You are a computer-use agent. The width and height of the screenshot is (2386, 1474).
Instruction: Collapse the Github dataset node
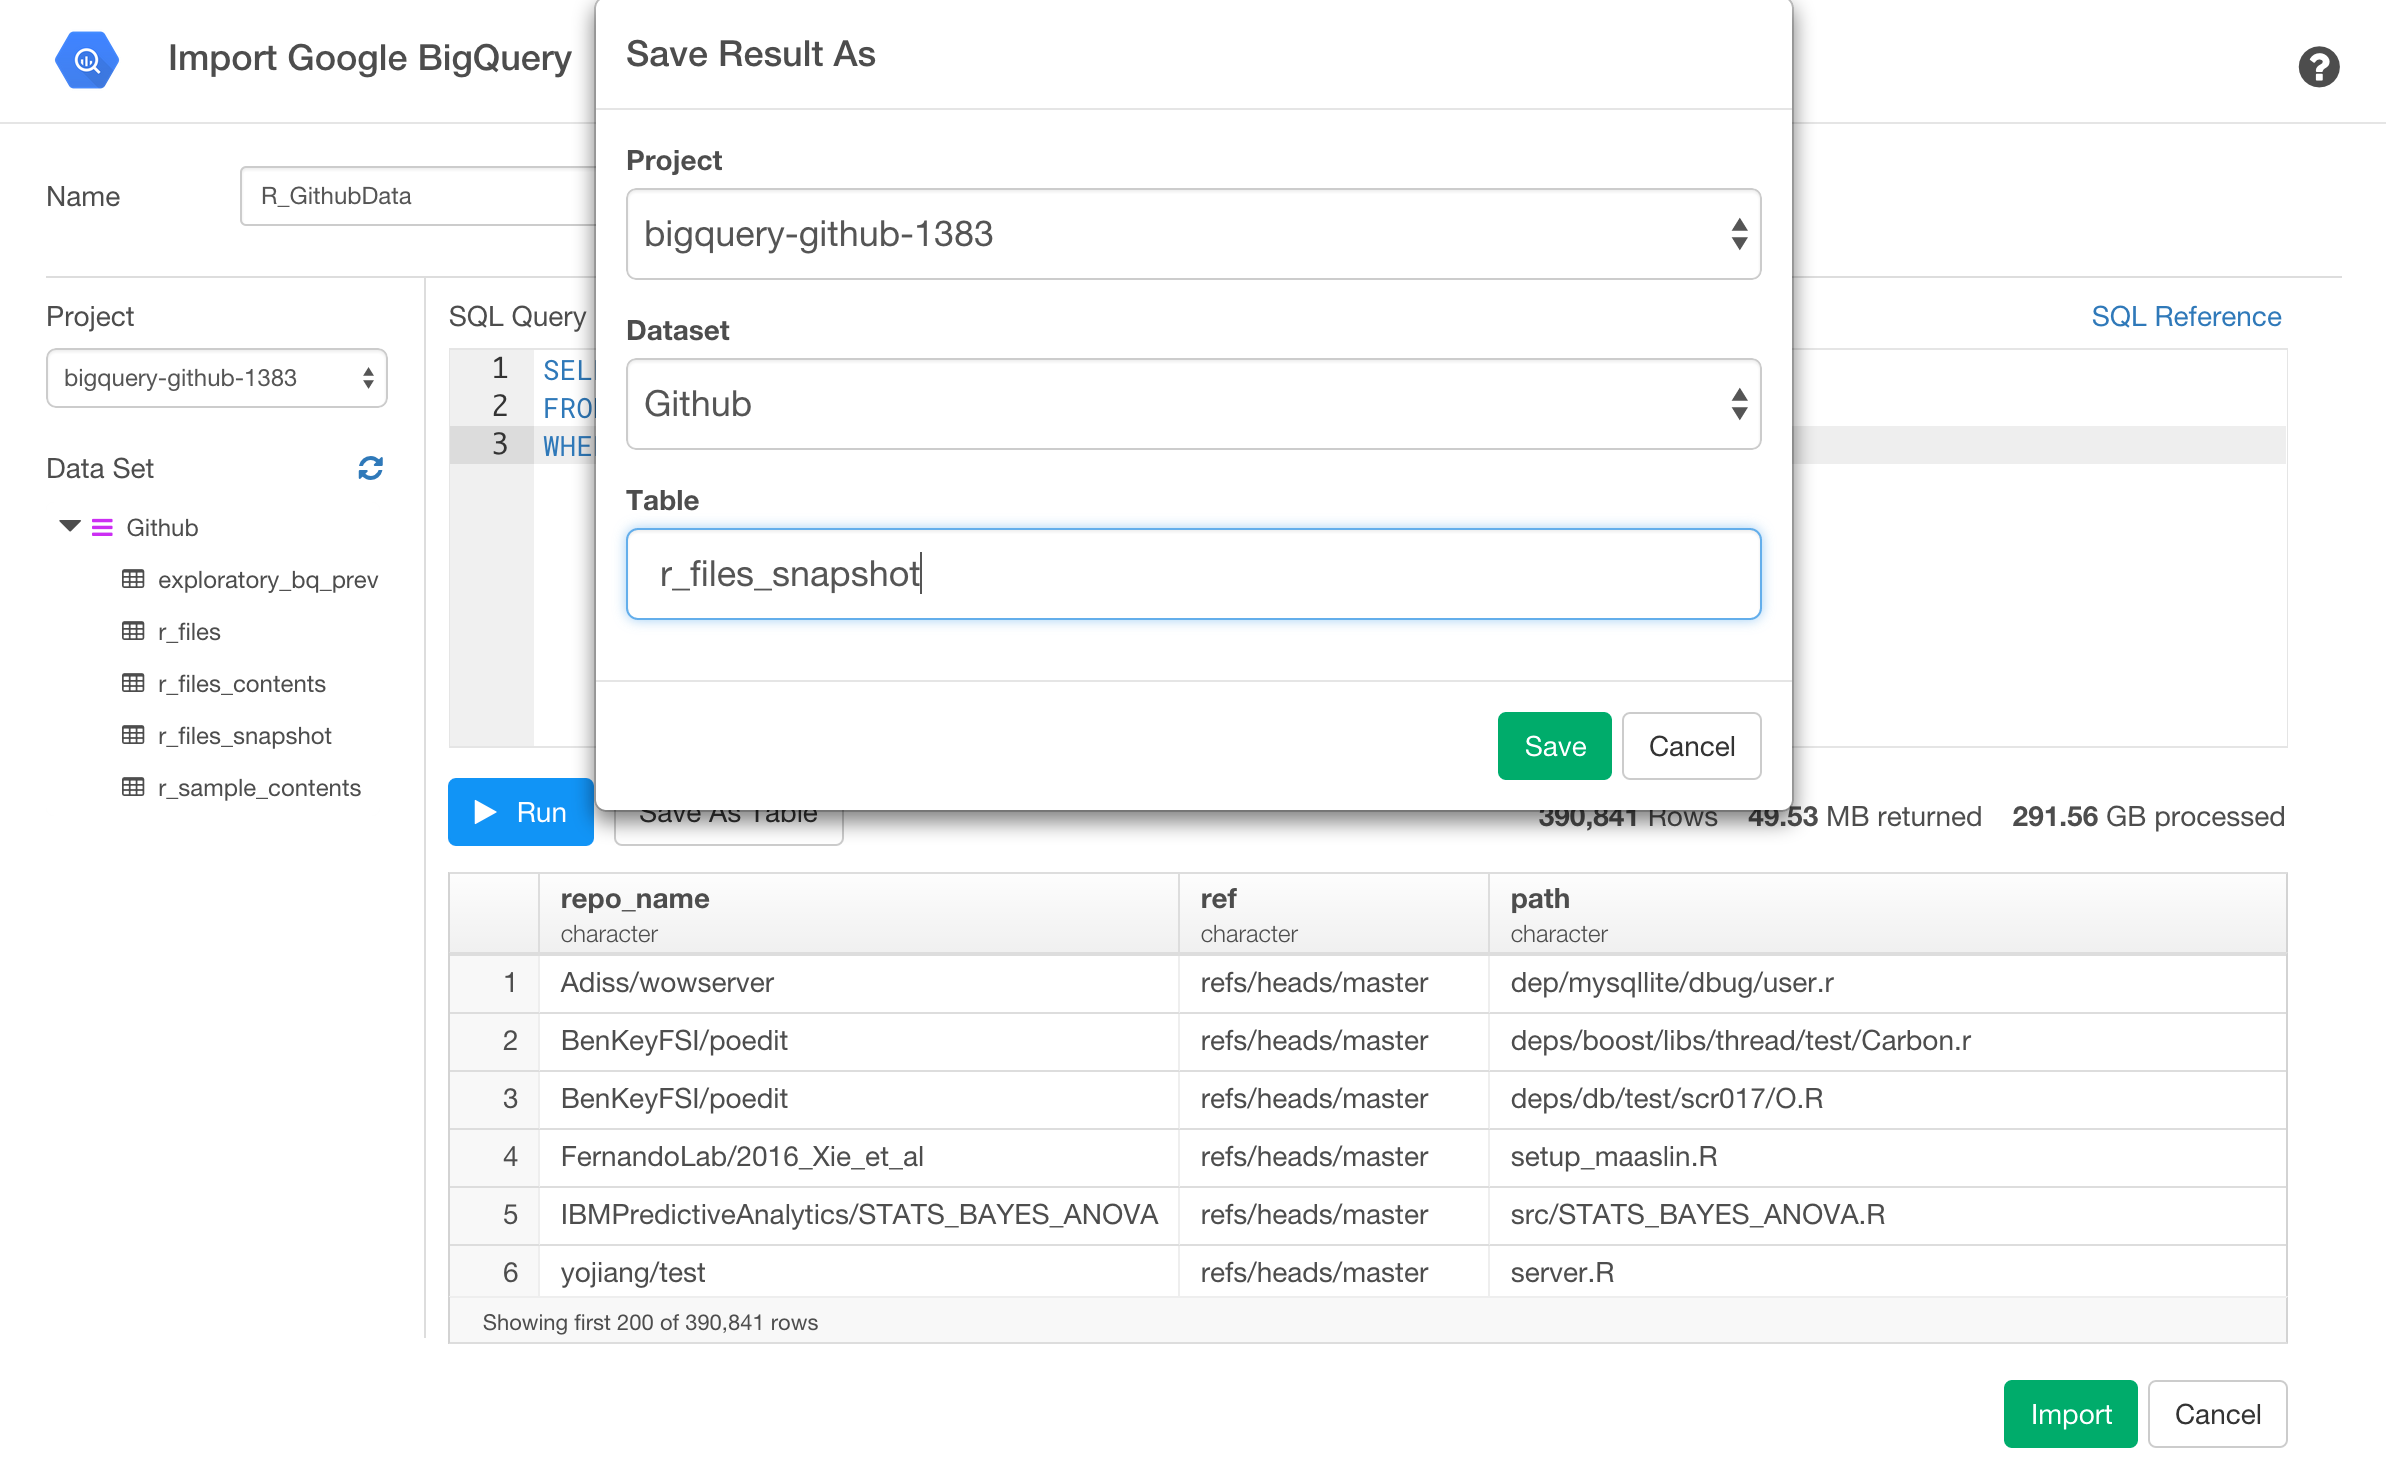(x=68, y=527)
